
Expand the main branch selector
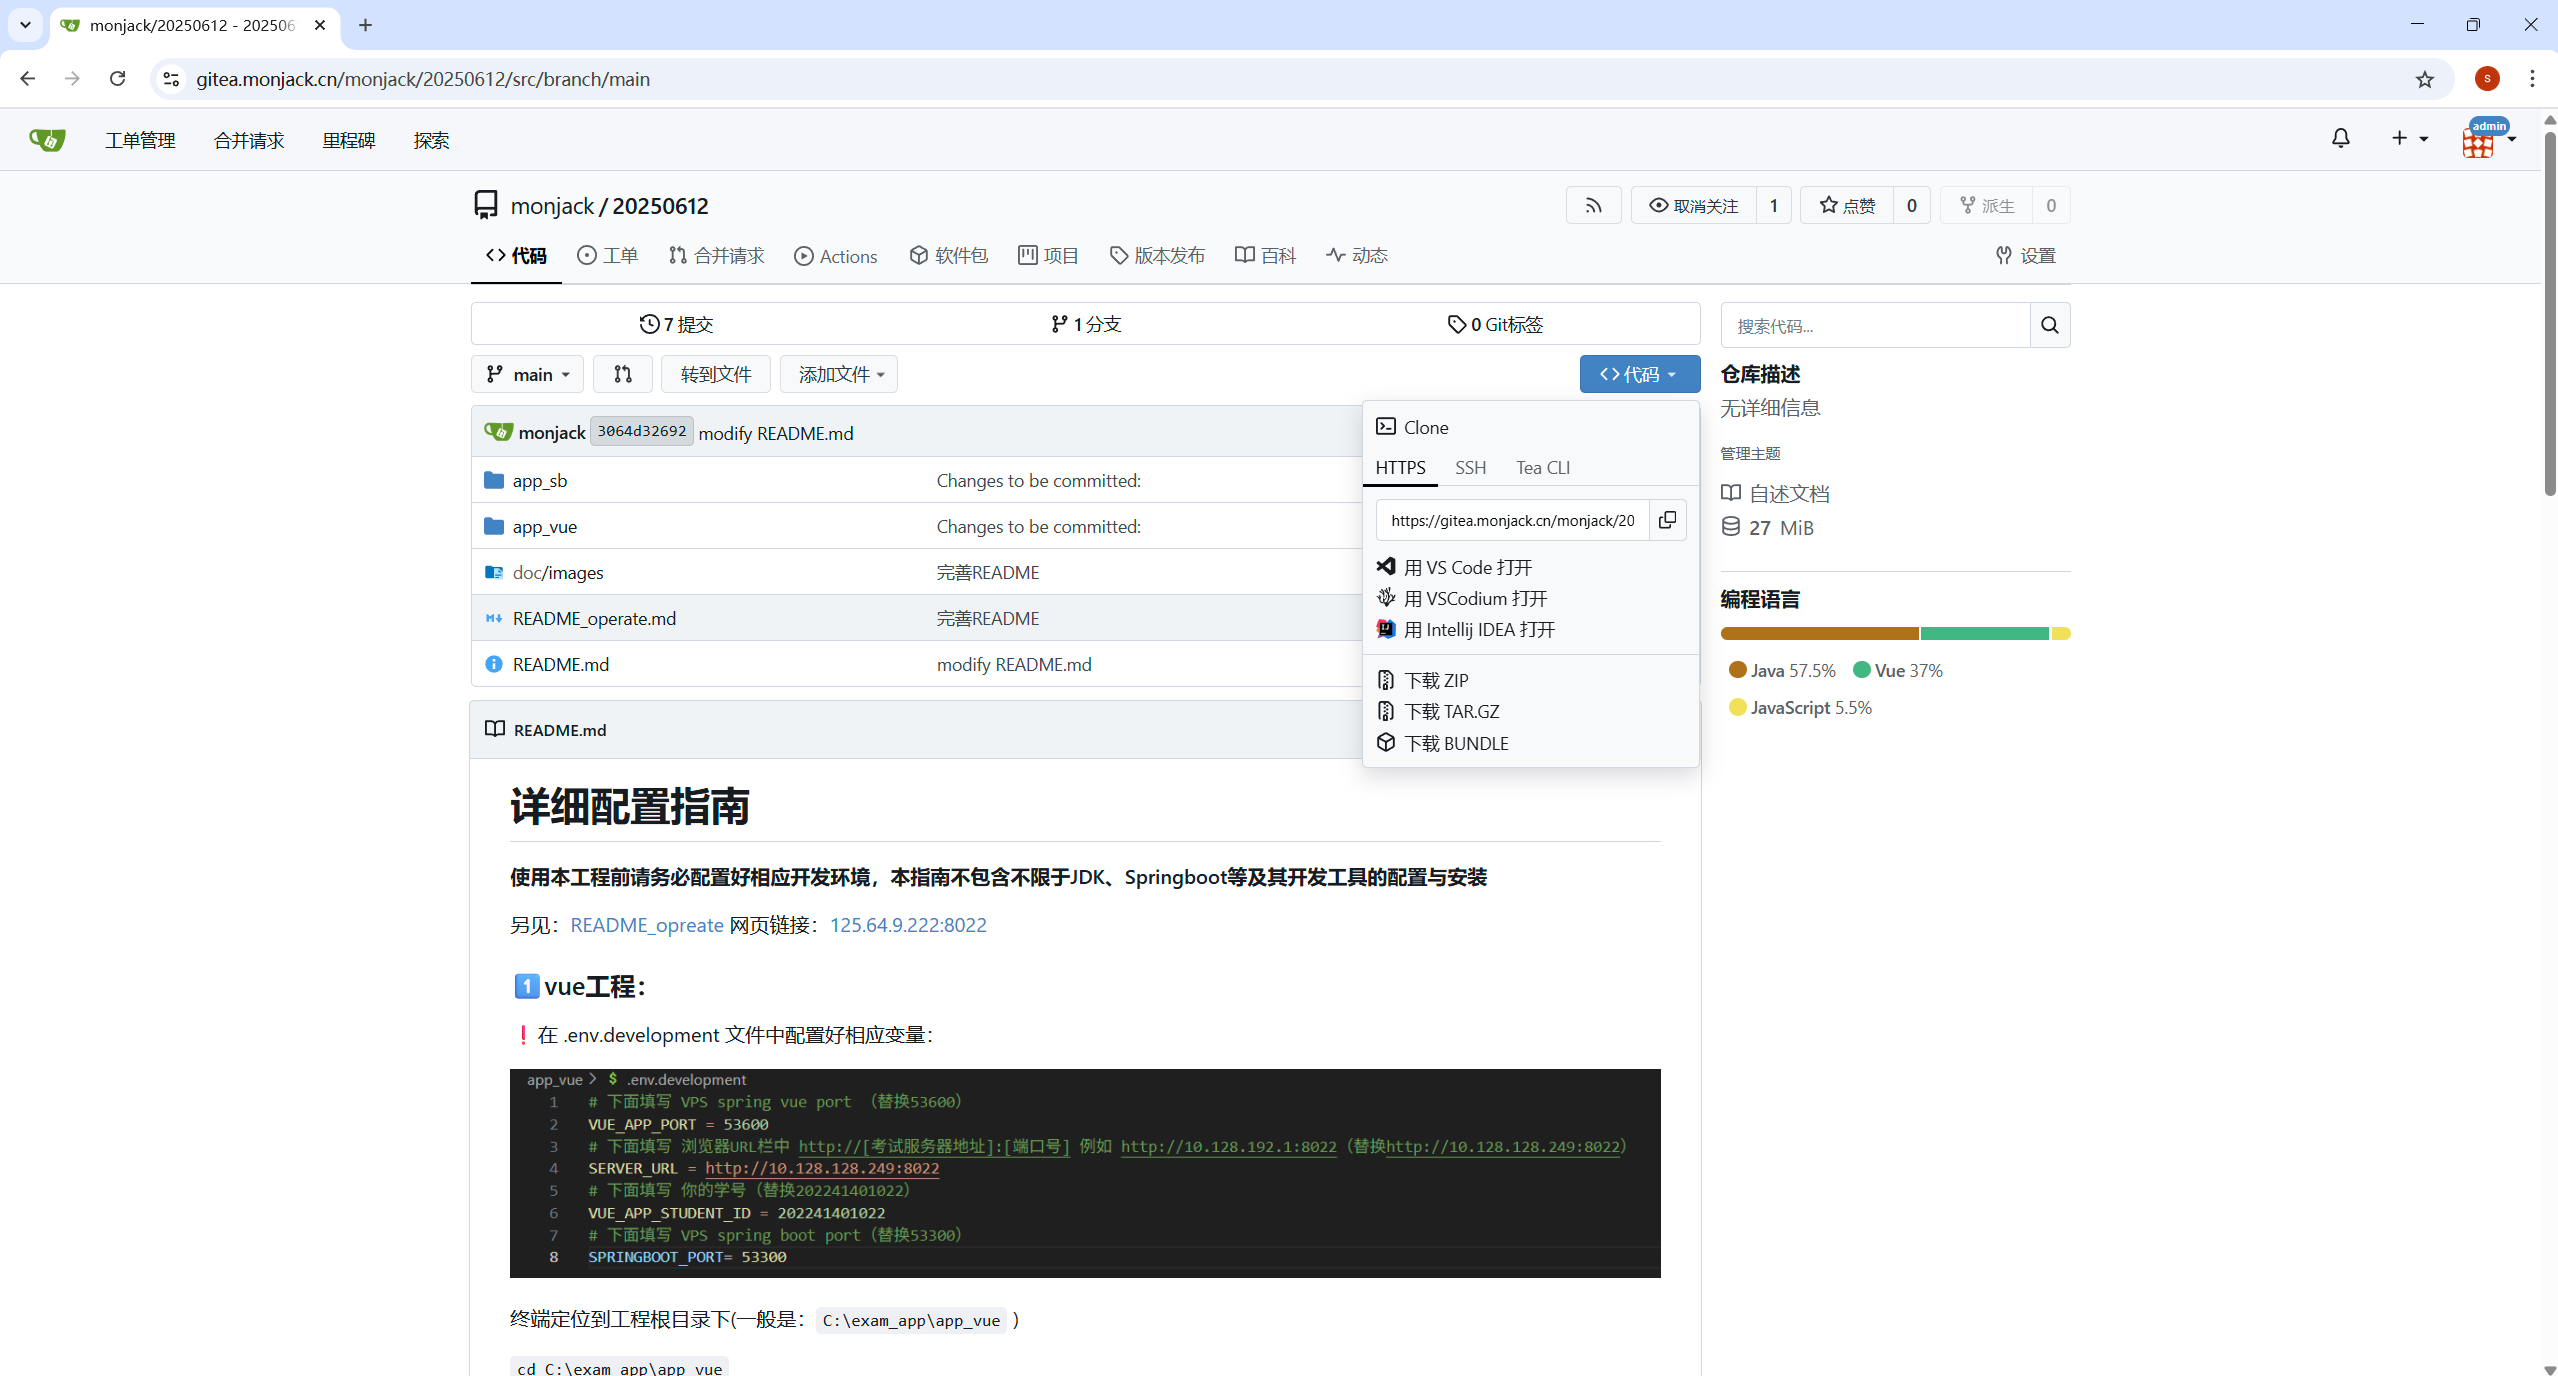[527, 374]
